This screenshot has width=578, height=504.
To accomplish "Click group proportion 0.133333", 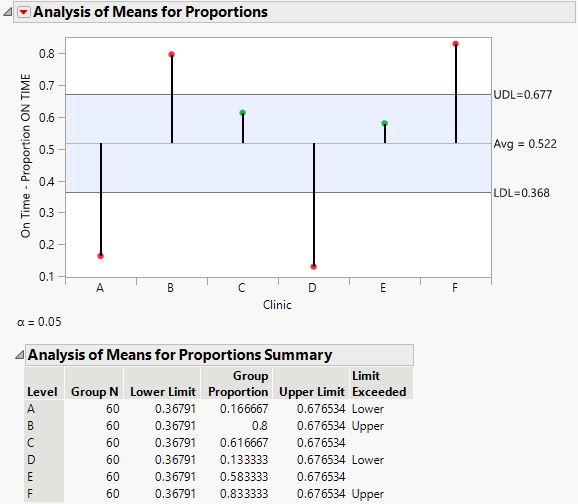I will [244, 460].
